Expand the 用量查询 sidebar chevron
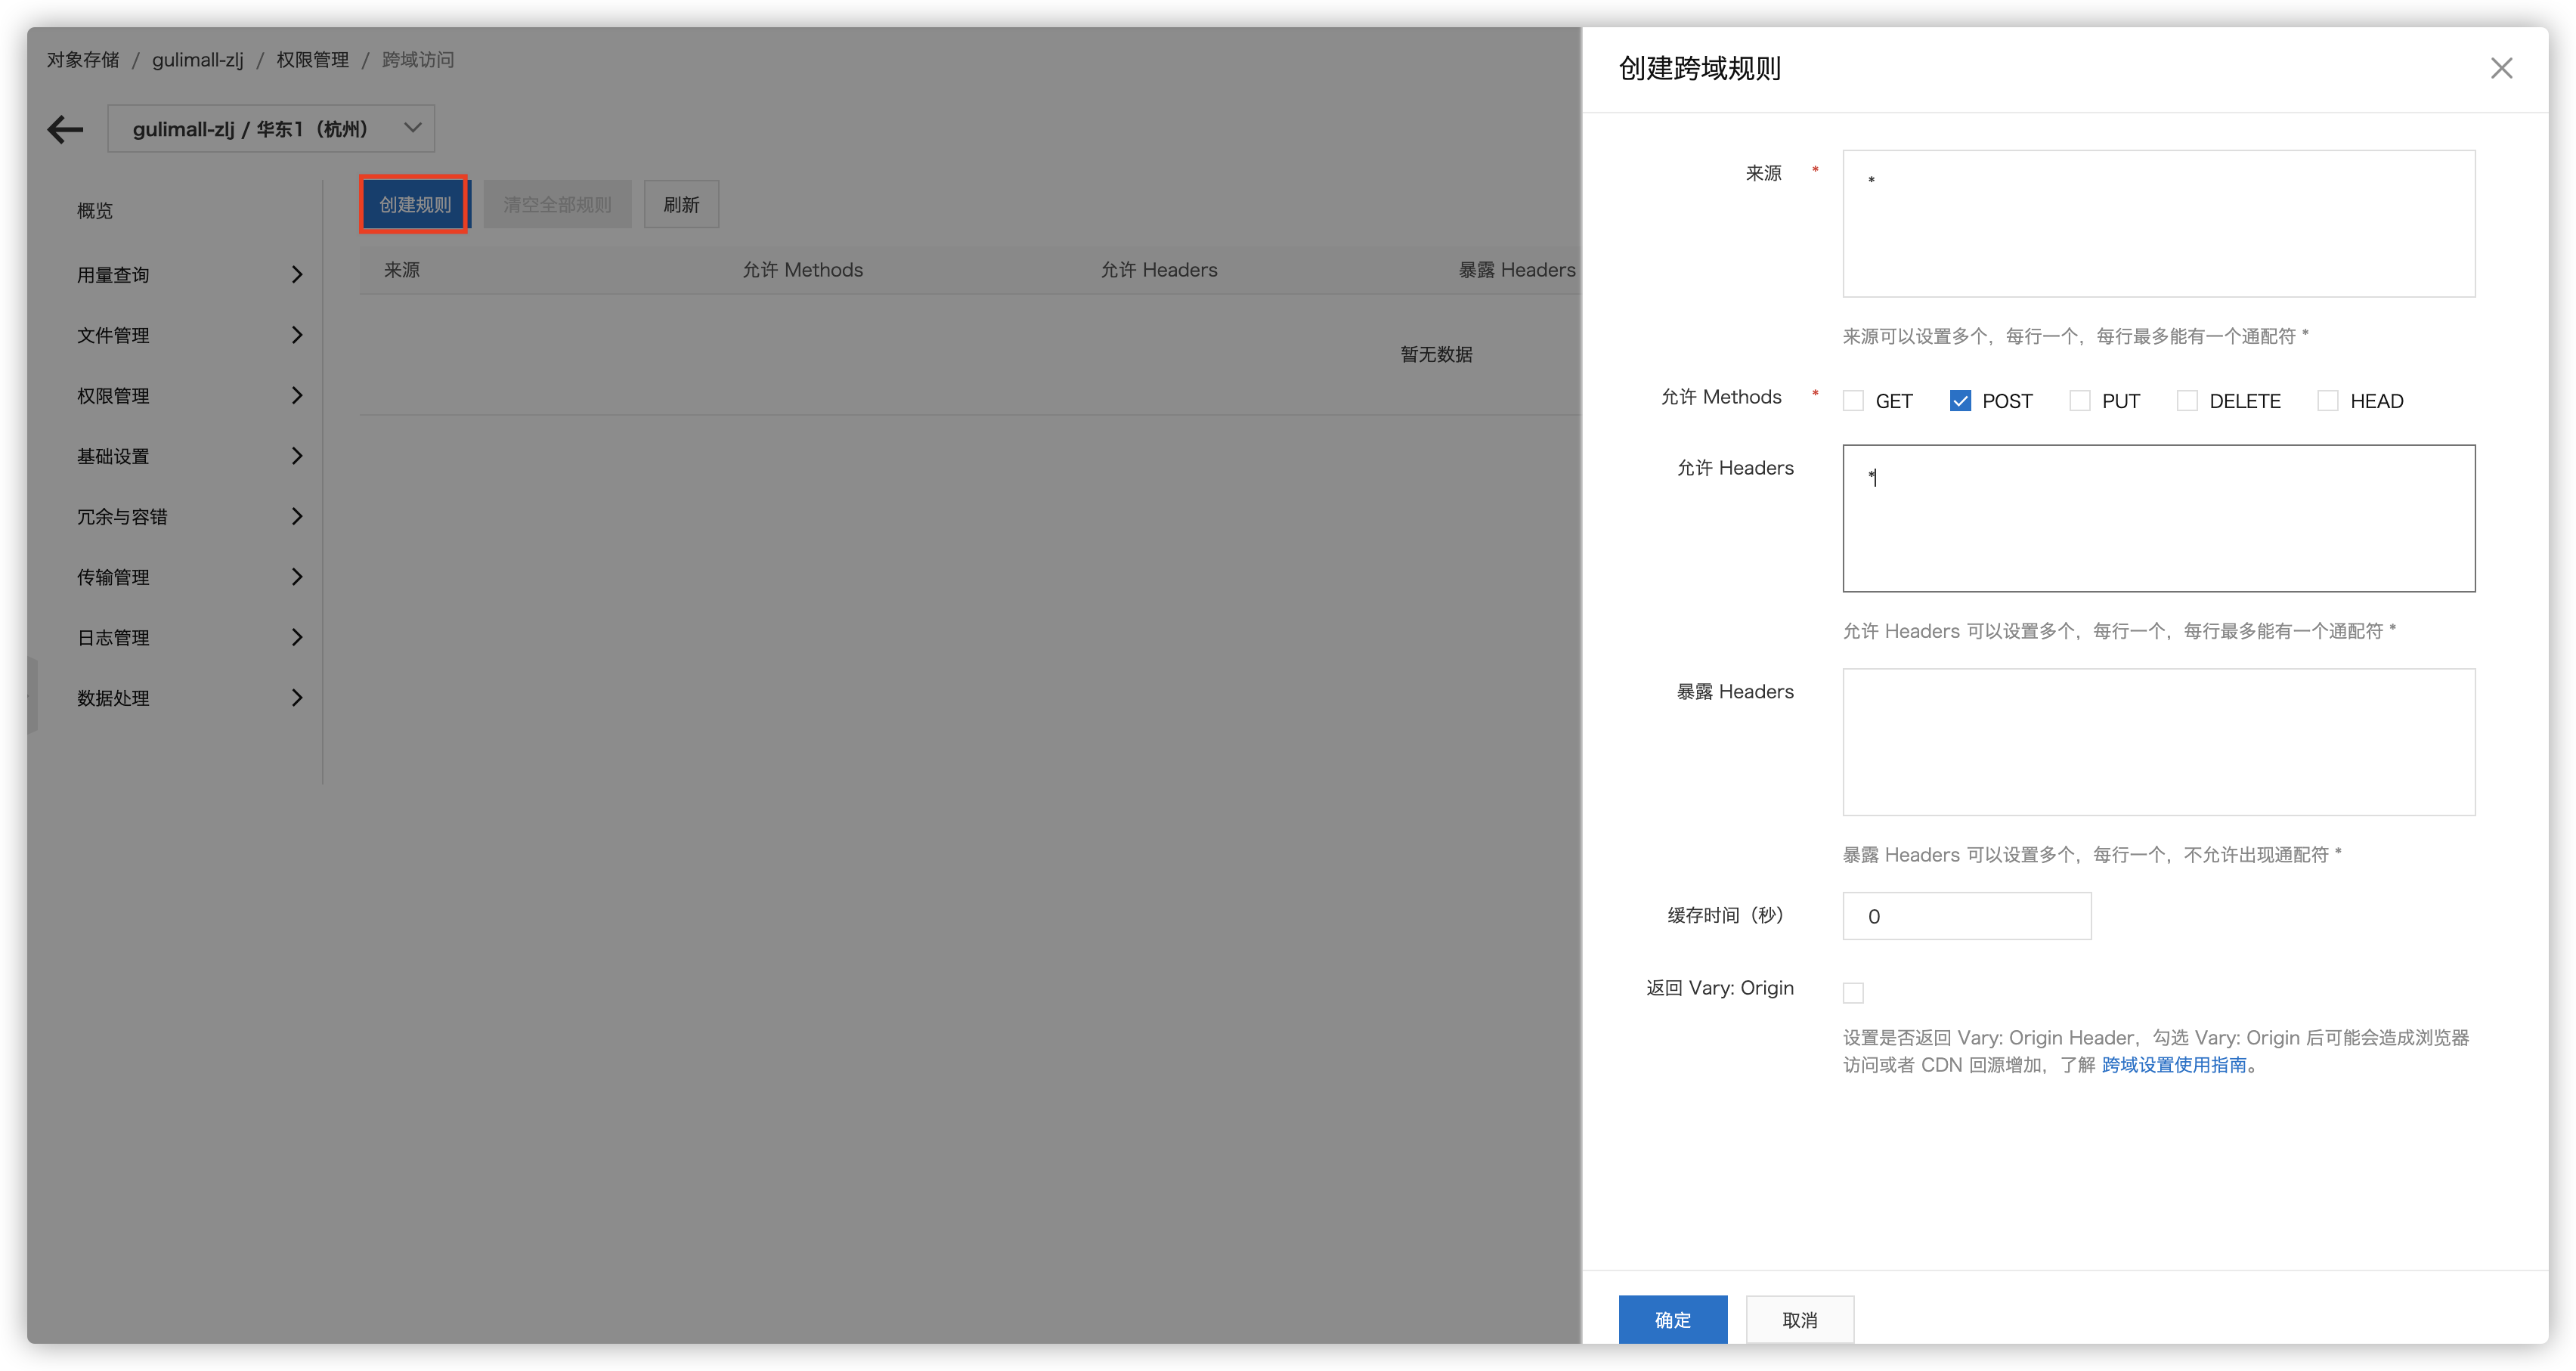This screenshot has width=2576, height=1371. point(296,274)
